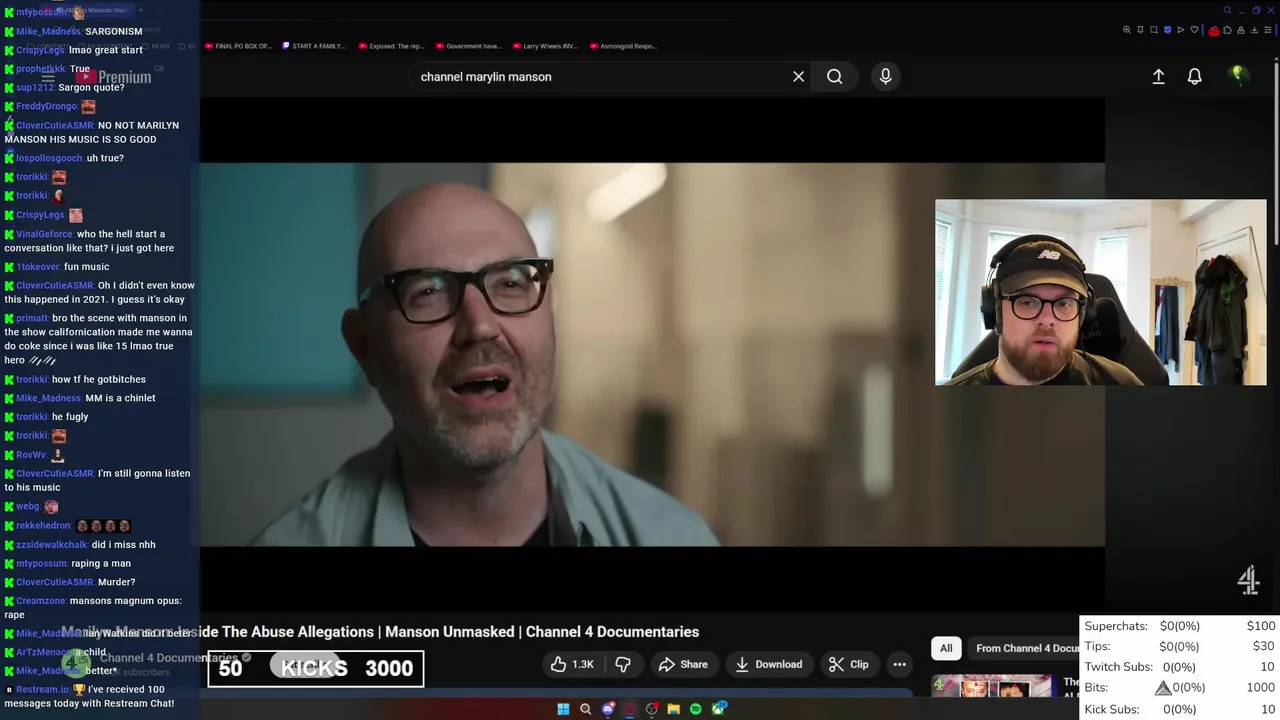Open Discord from the taskbar
The image size is (1280, 720).
(x=608, y=709)
